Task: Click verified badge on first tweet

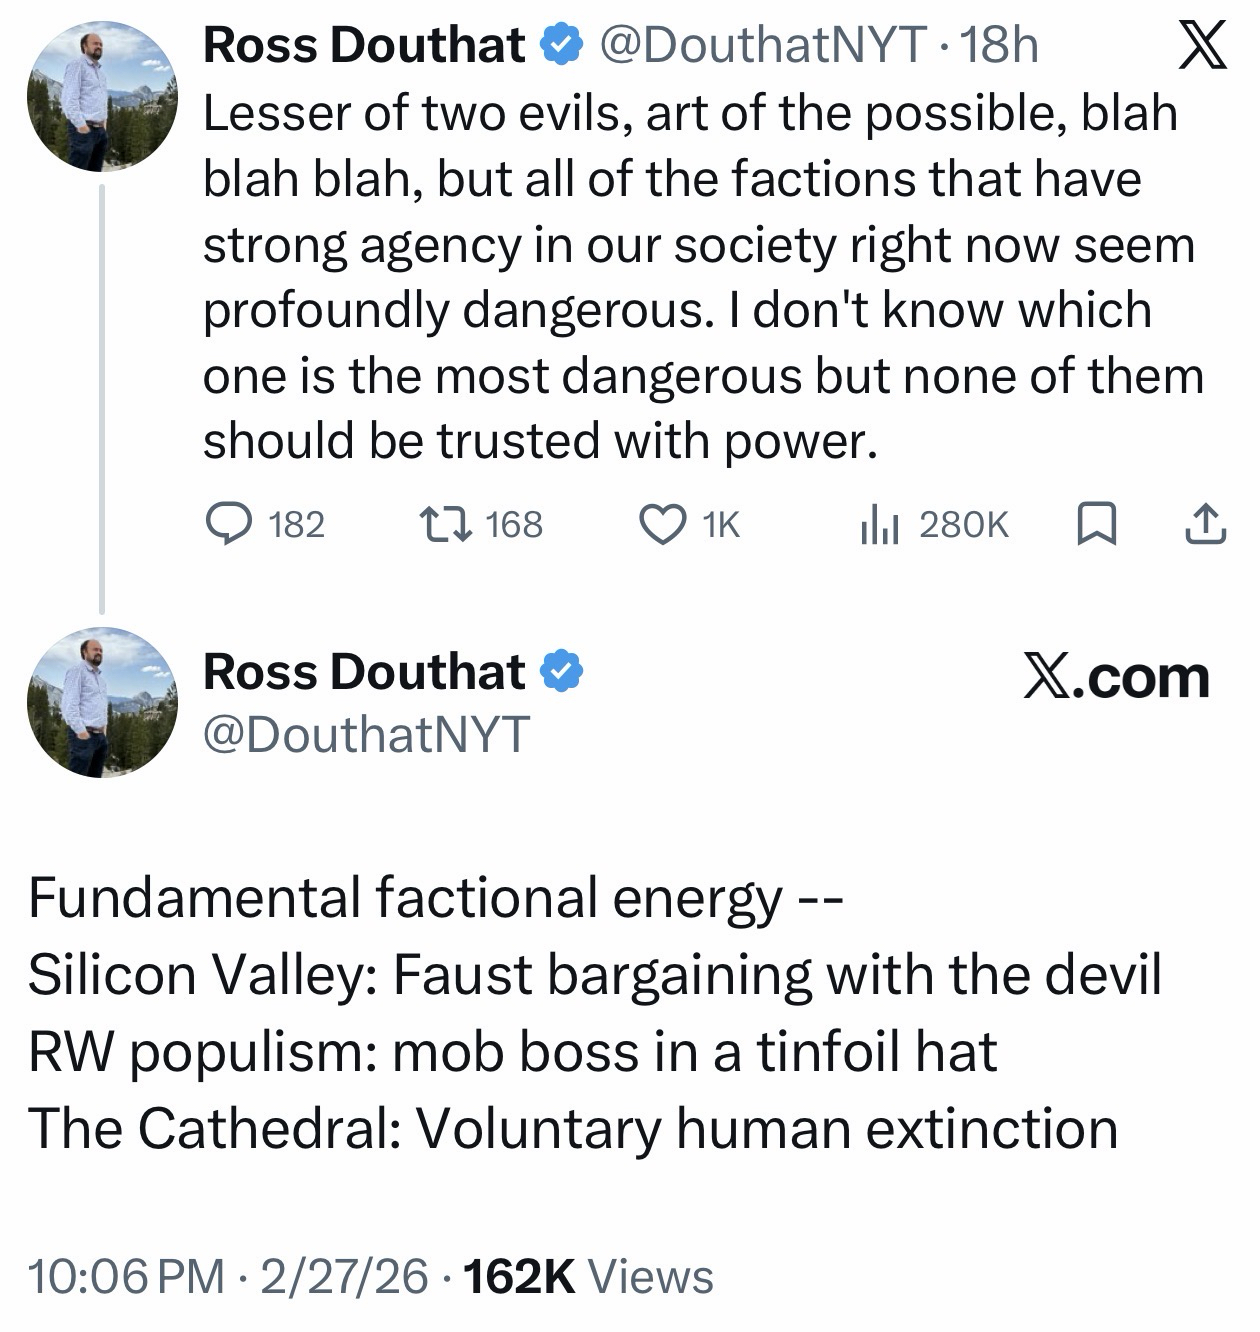Action: (561, 44)
